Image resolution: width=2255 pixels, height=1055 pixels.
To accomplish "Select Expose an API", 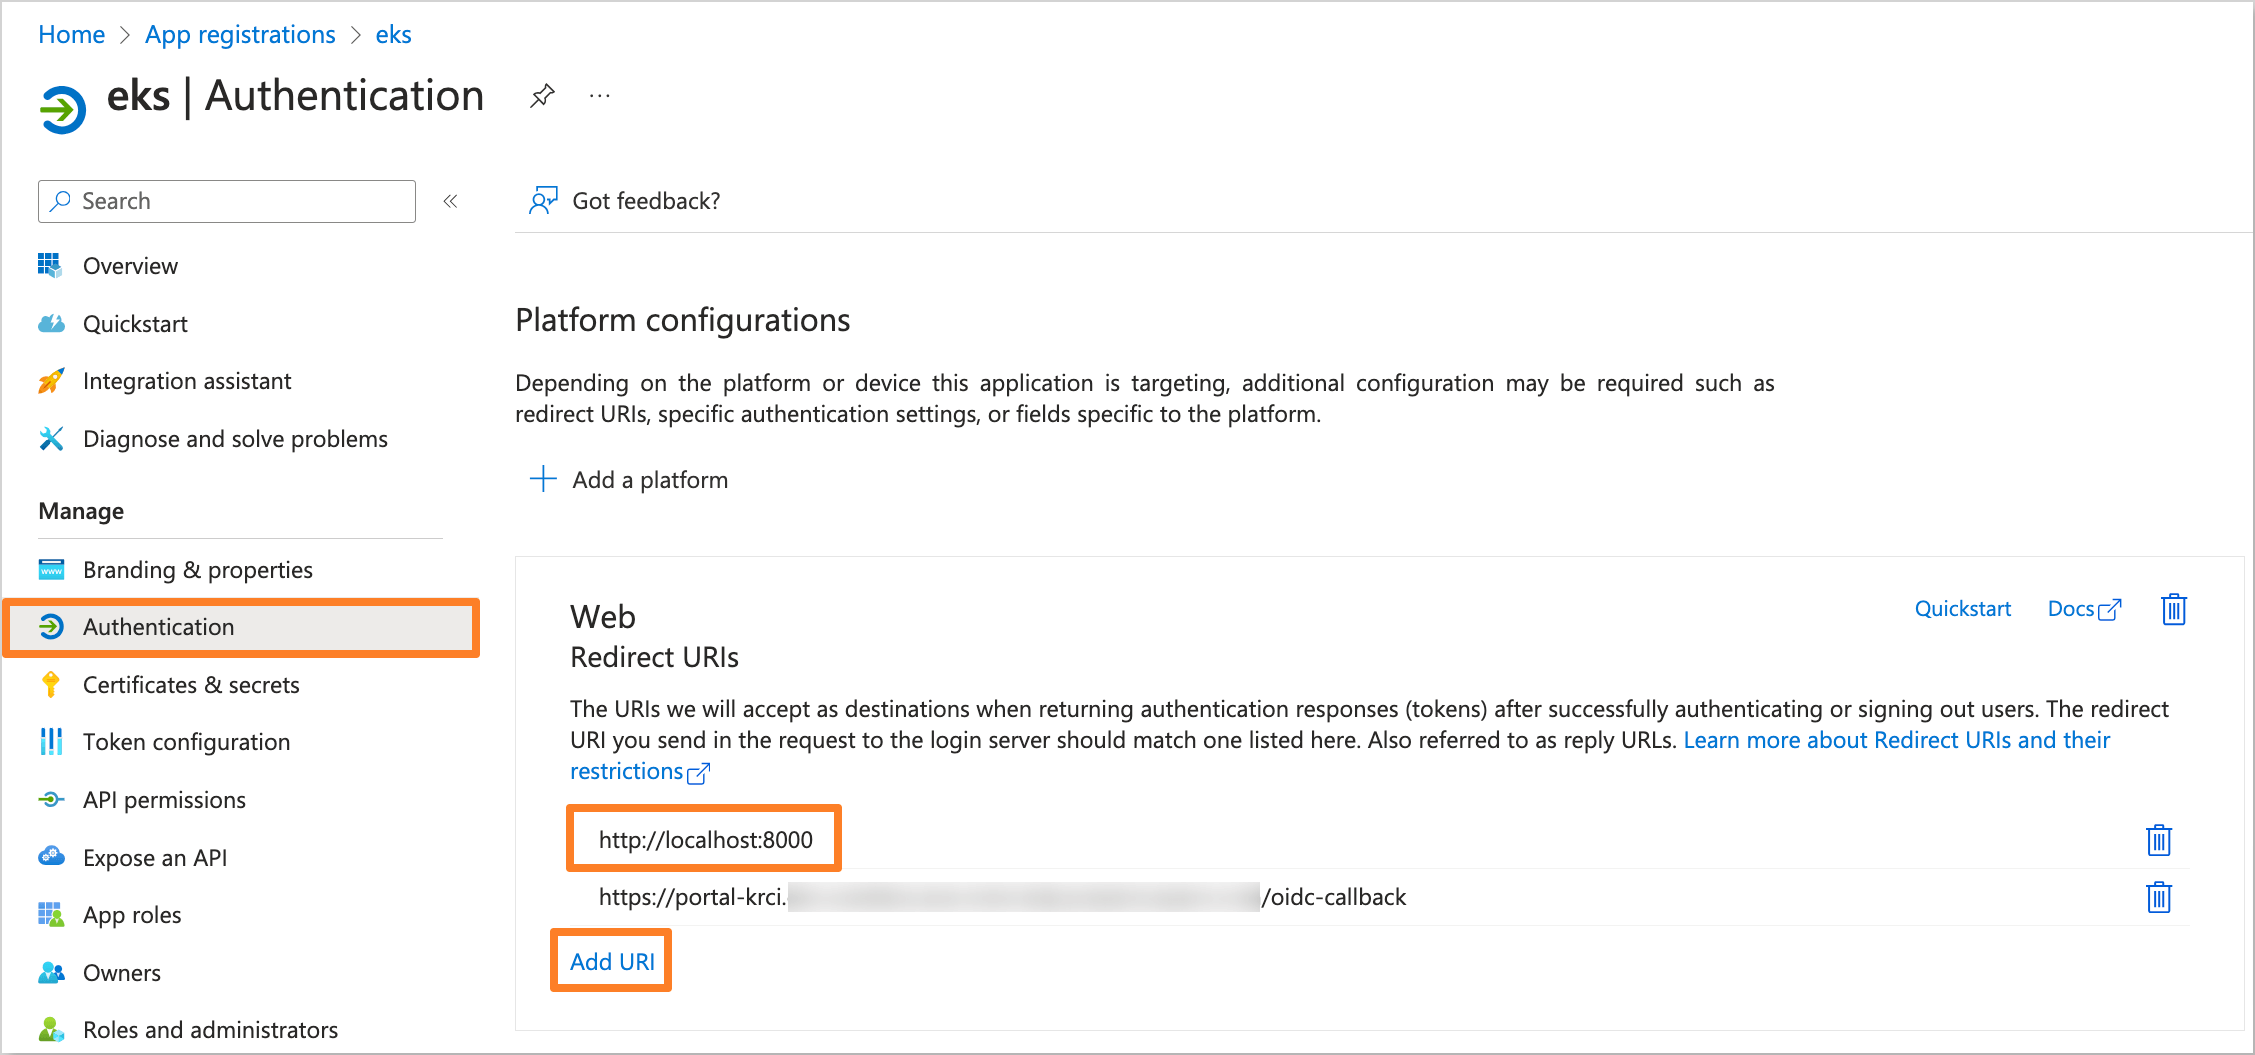I will point(155,858).
